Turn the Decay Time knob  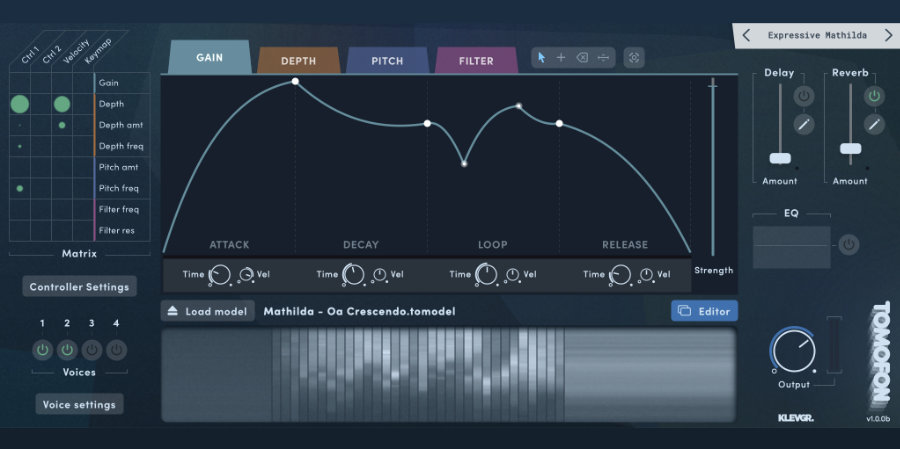click(x=354, y=274)
